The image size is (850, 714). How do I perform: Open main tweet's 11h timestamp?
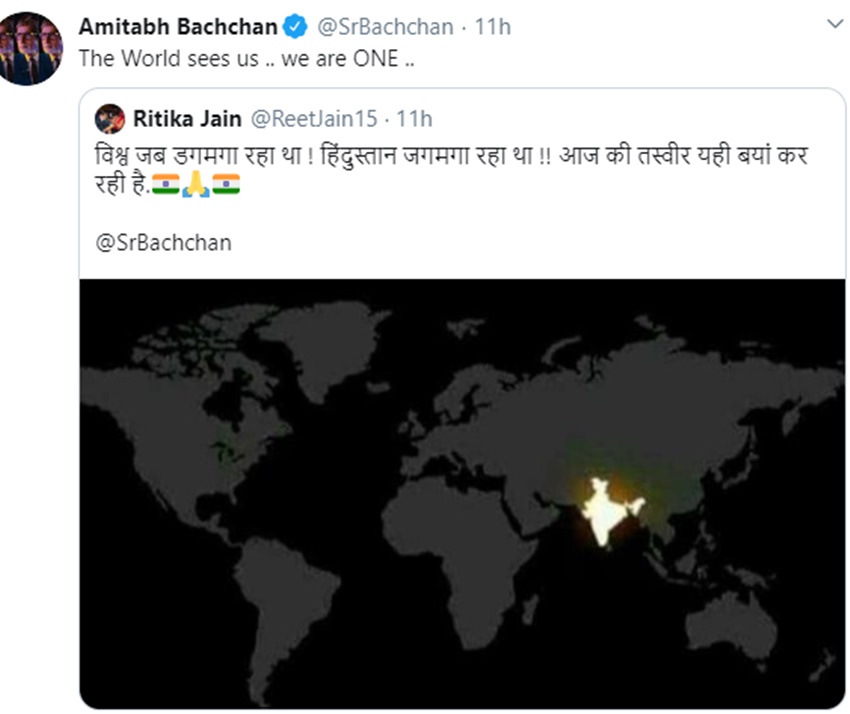coord(493,26)
